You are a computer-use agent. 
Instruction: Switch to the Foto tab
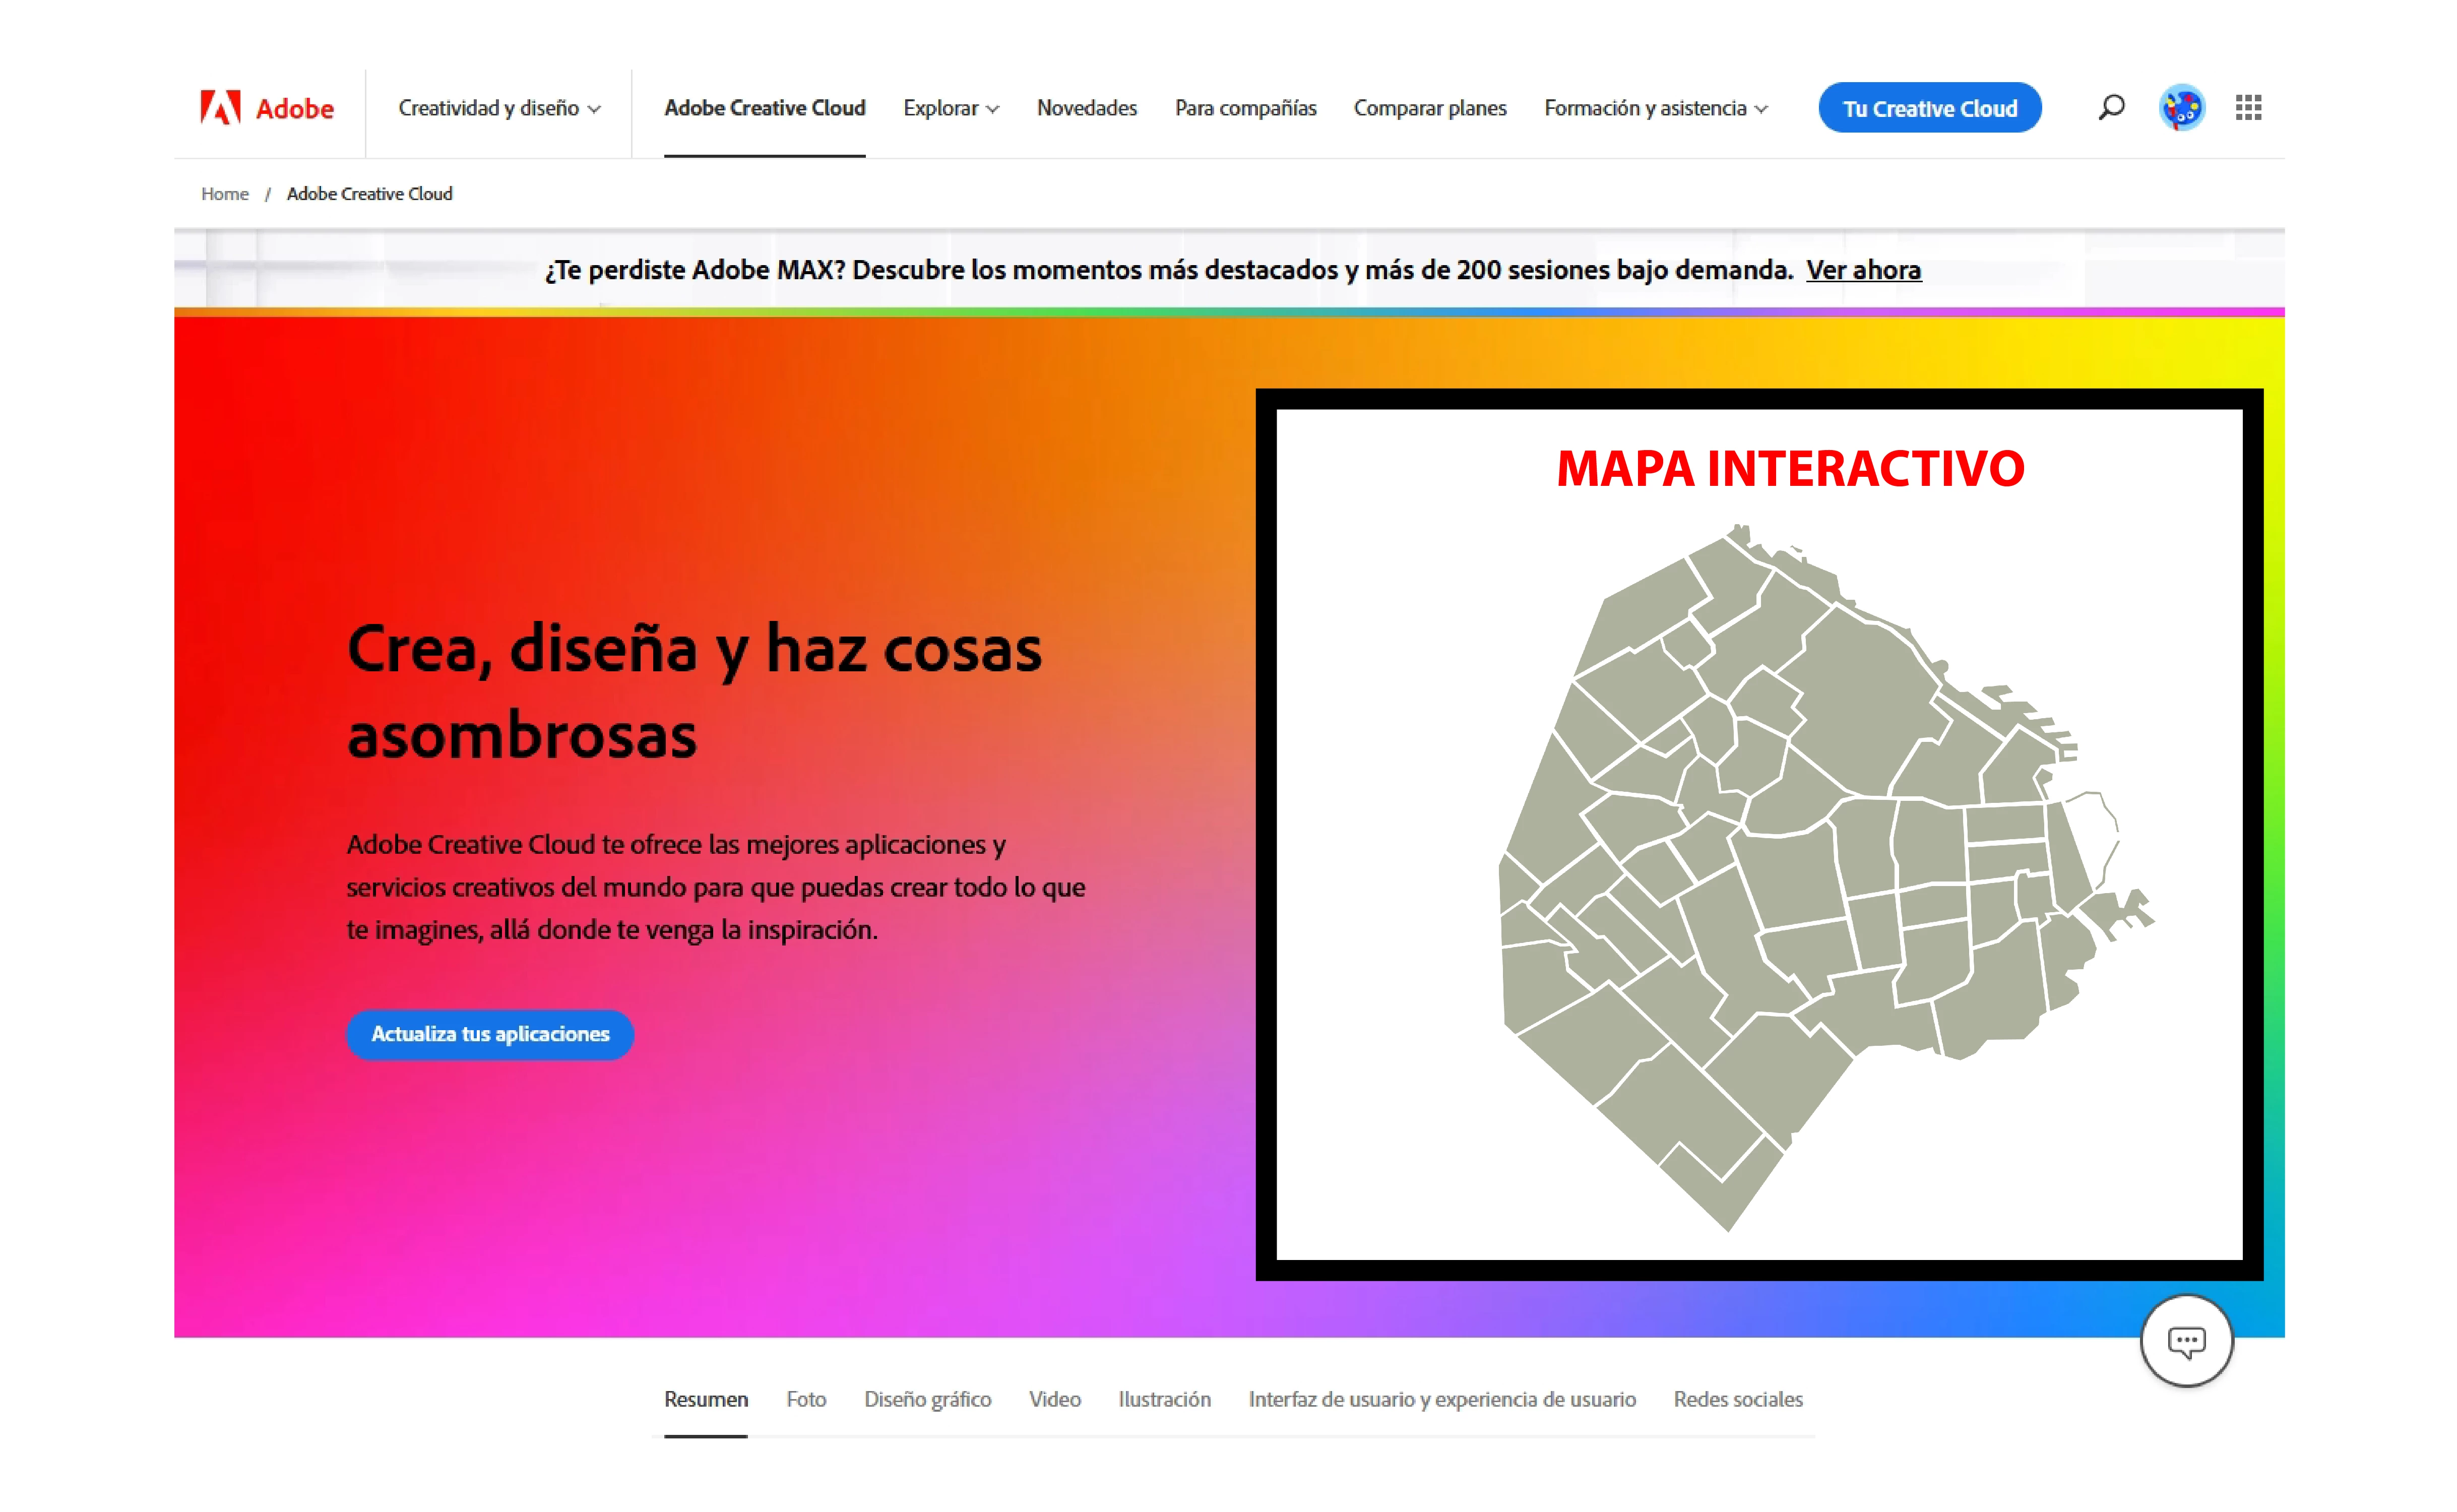(806, 1399)
